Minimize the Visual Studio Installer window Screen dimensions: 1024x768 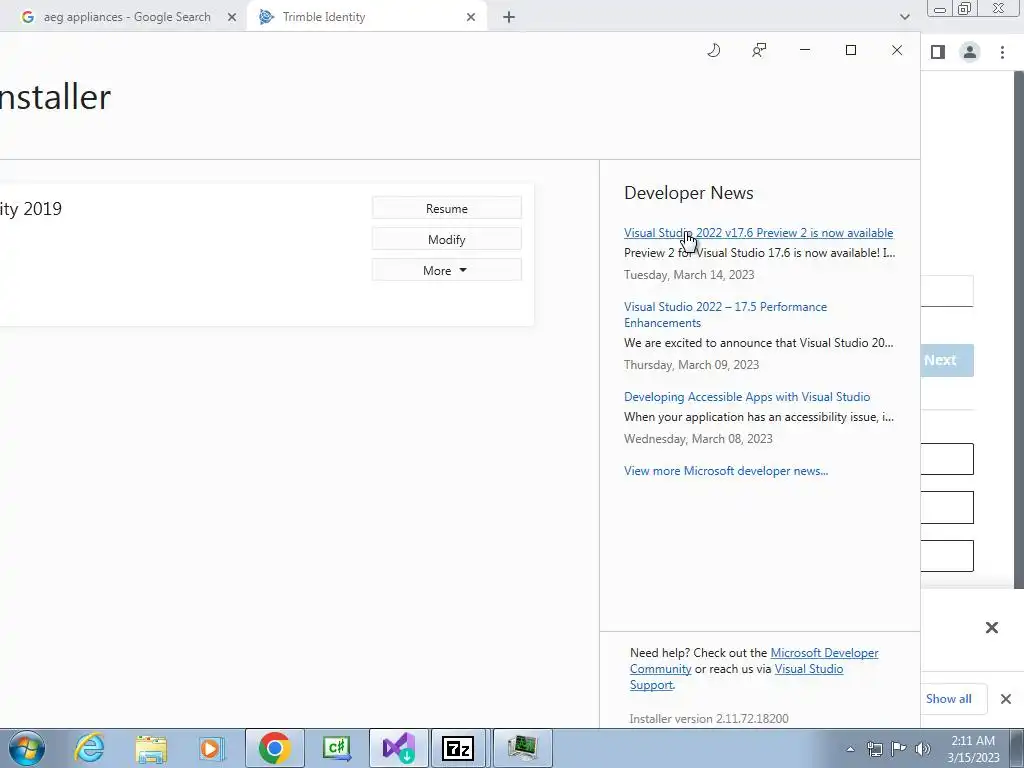[805, 50]
